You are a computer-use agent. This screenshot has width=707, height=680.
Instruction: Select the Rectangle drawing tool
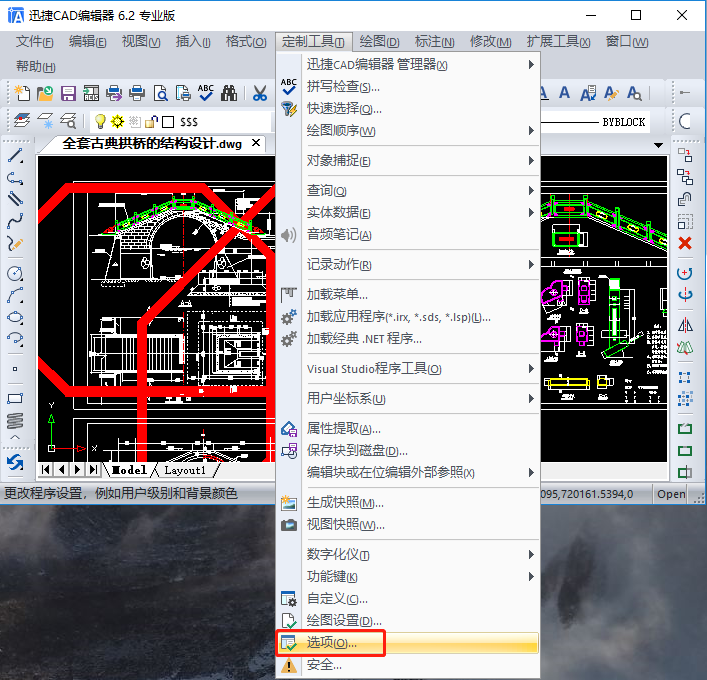(15, 398)
